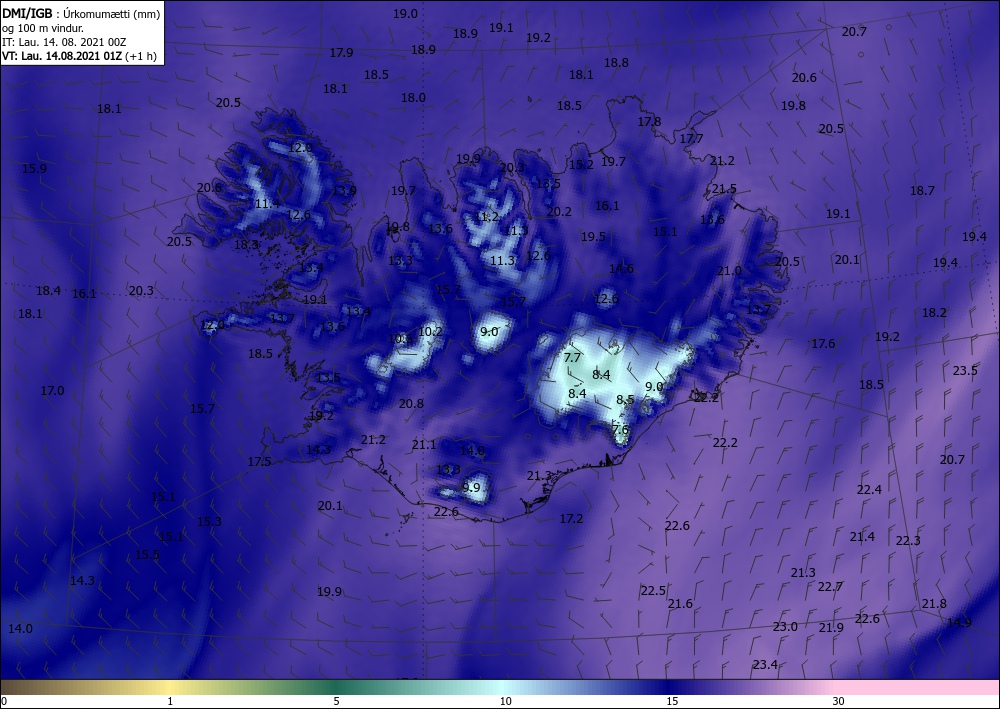1000x709 pixels.
Task: Click the map value 20.8
Action: coord(411,404)
